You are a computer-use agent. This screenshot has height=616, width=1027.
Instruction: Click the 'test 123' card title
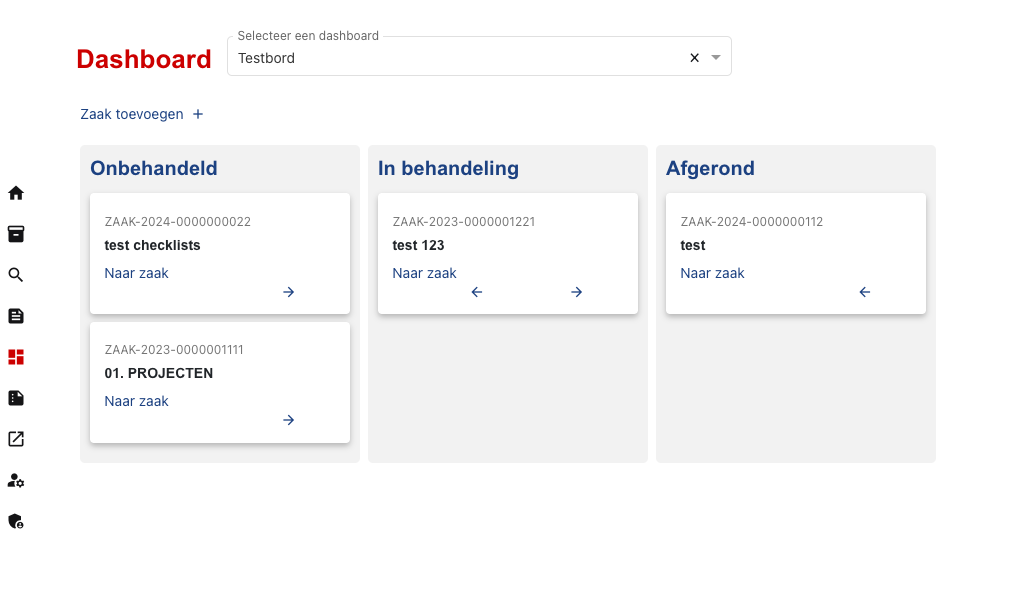(418, 245)
